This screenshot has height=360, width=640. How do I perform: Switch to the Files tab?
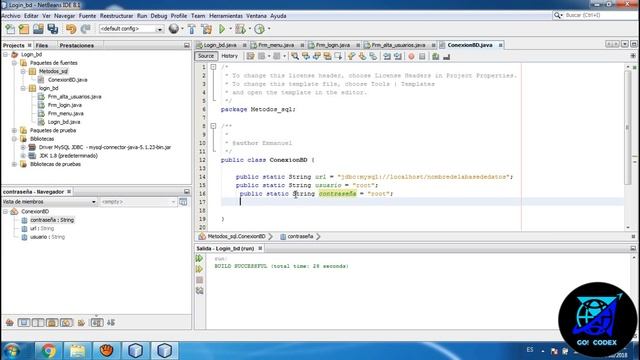tap(42, 45)
